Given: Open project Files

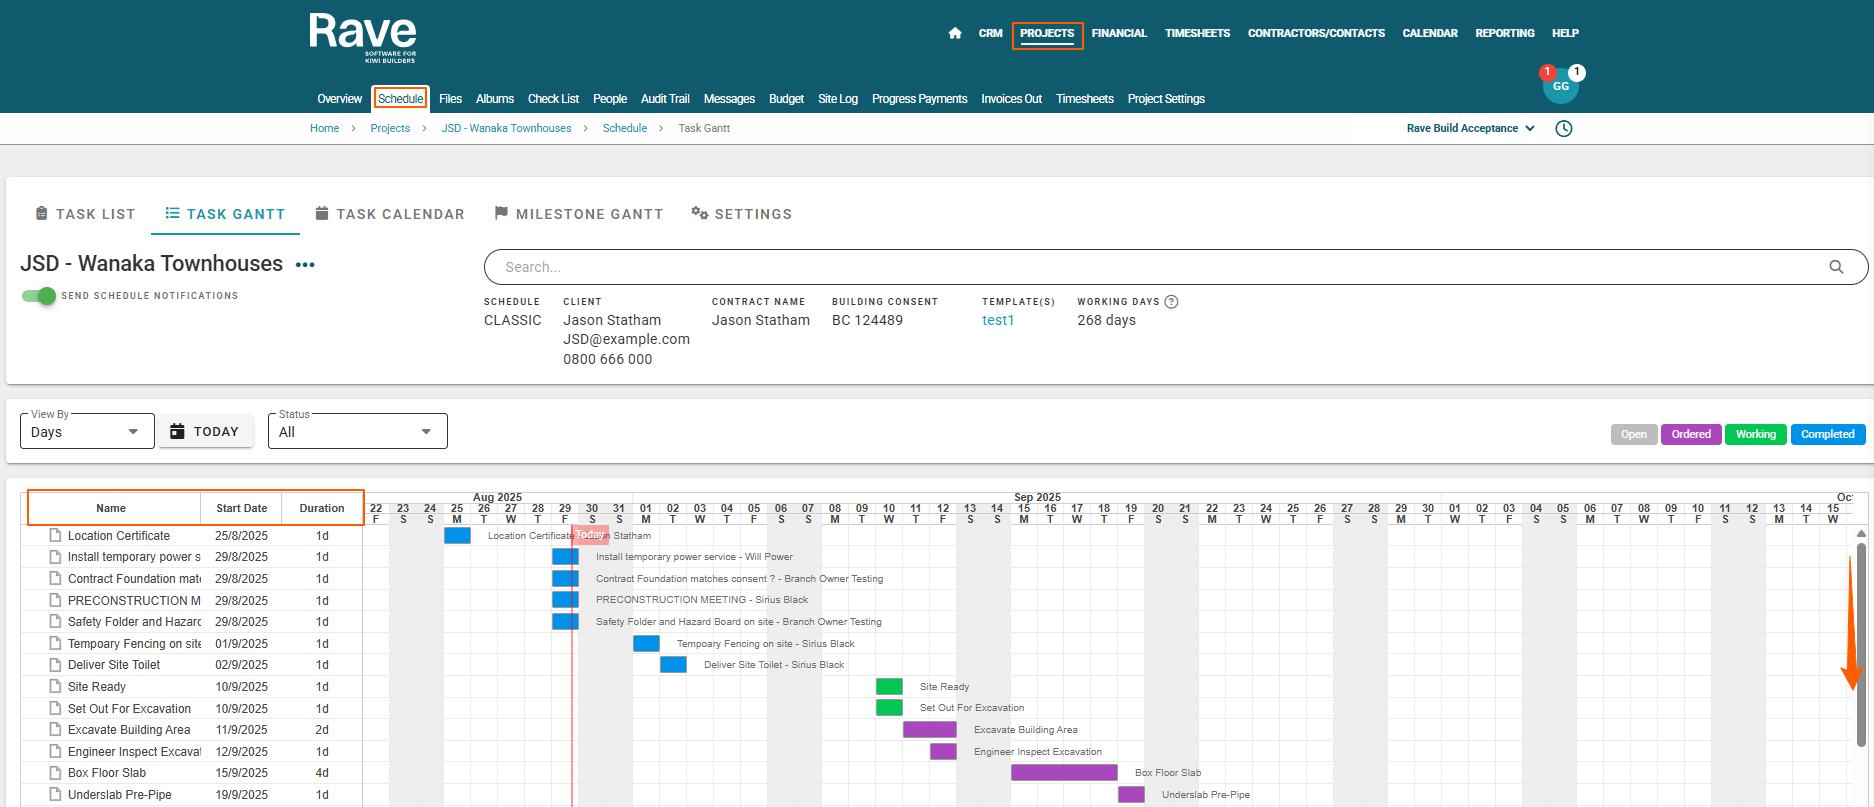Looking at the screenshot, I should [x=450, y=99].
